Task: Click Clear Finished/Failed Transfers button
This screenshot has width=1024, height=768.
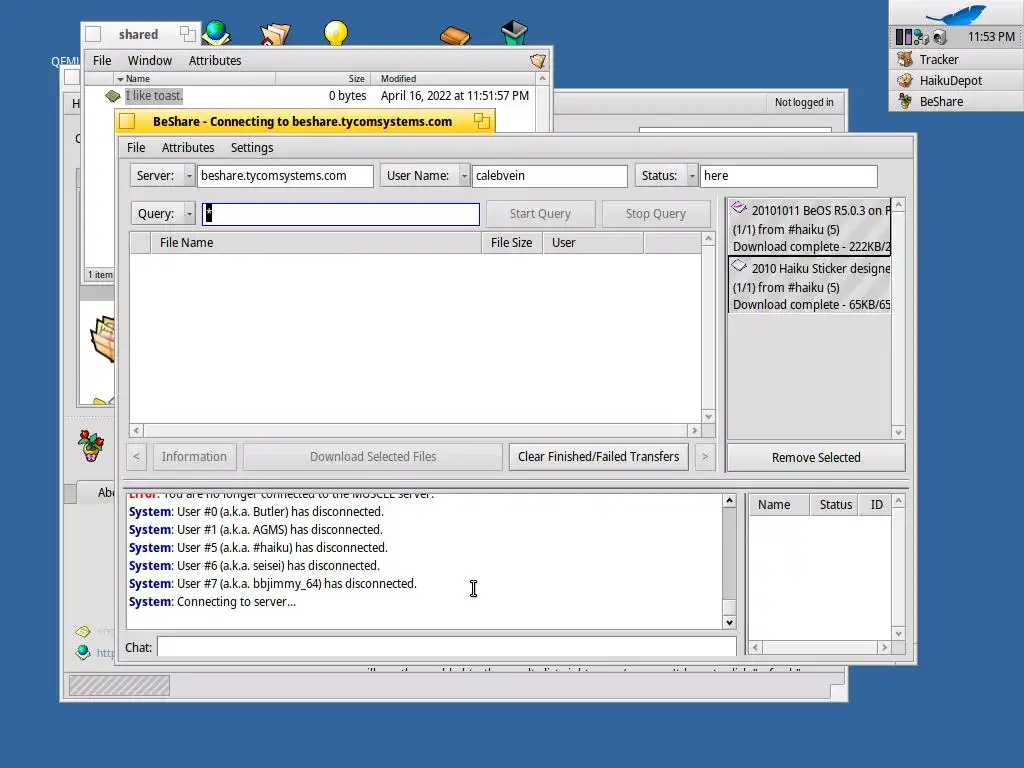Action: [598, 456]
